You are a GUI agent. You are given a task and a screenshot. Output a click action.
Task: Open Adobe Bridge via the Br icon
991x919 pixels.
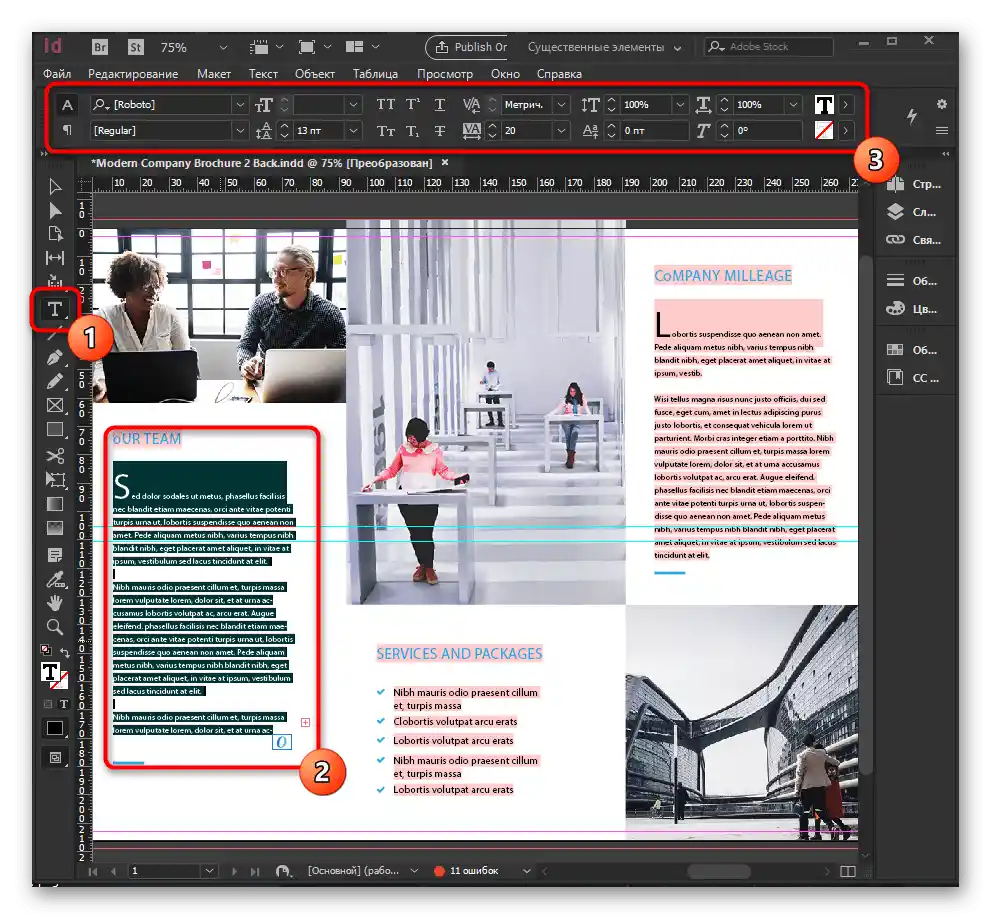coord(100,47)
